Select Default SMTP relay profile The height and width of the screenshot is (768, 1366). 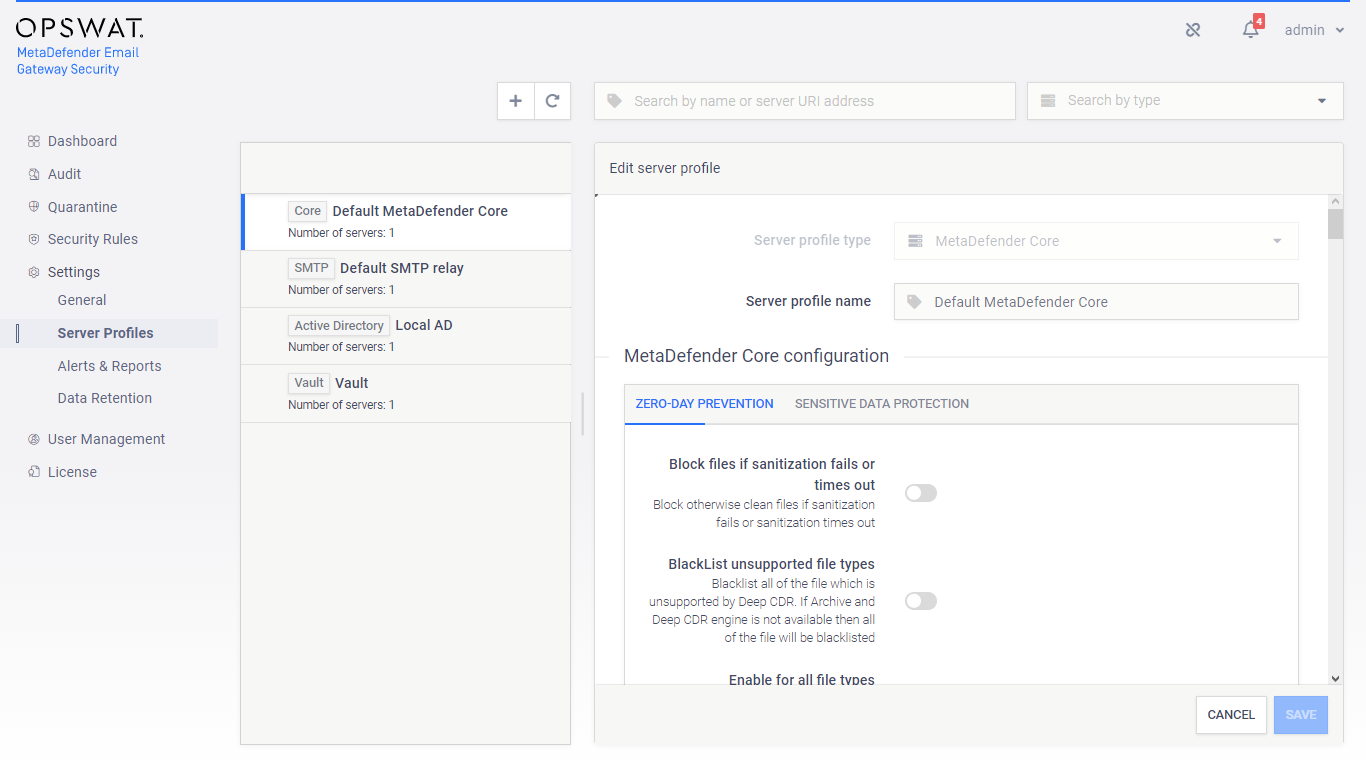point(406,279)
